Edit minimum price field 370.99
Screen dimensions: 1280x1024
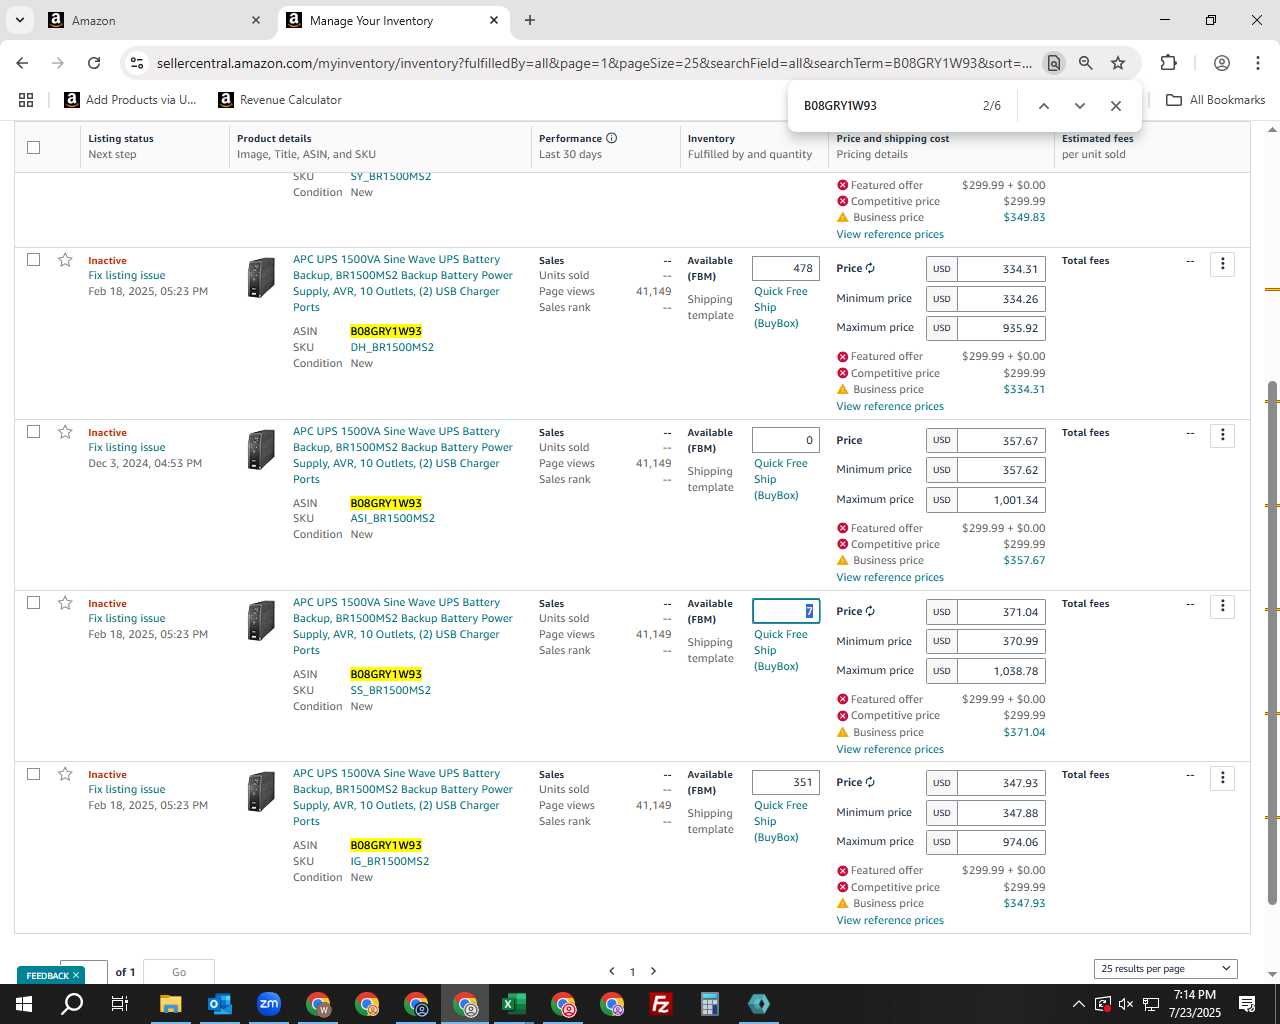pos(1001,641)
